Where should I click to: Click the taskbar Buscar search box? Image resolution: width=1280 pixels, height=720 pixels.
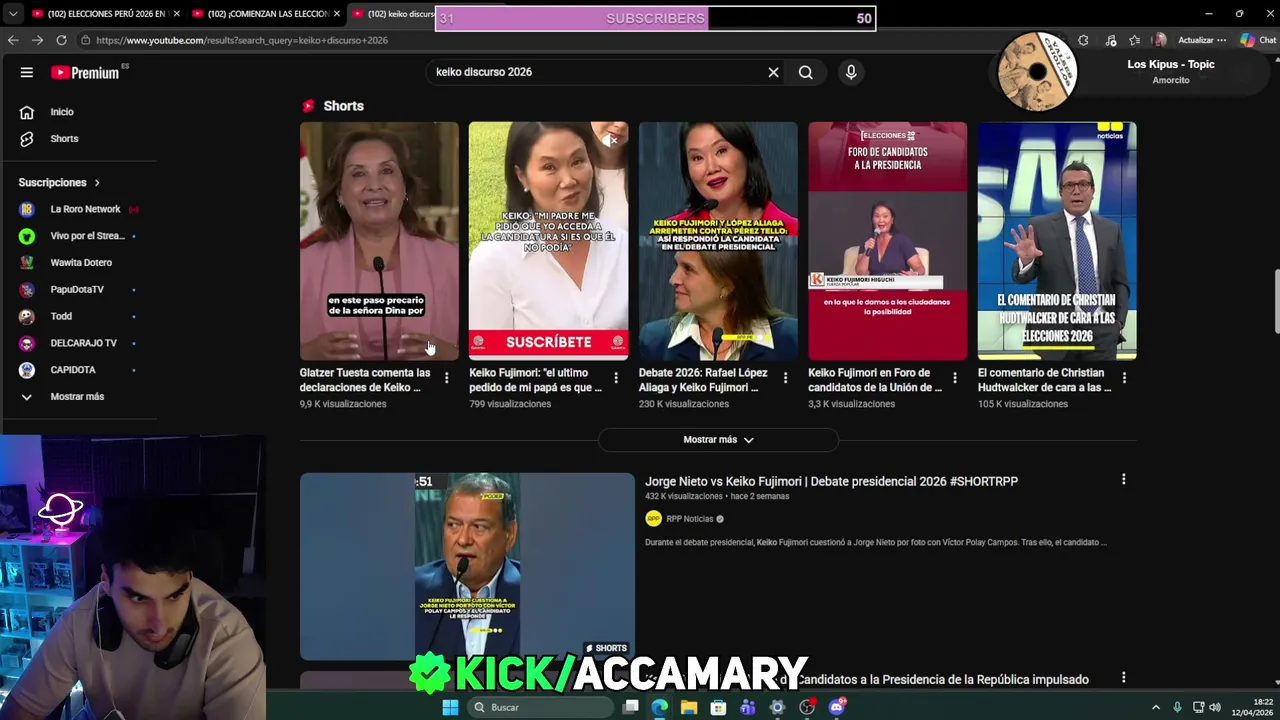click(540, 707)
